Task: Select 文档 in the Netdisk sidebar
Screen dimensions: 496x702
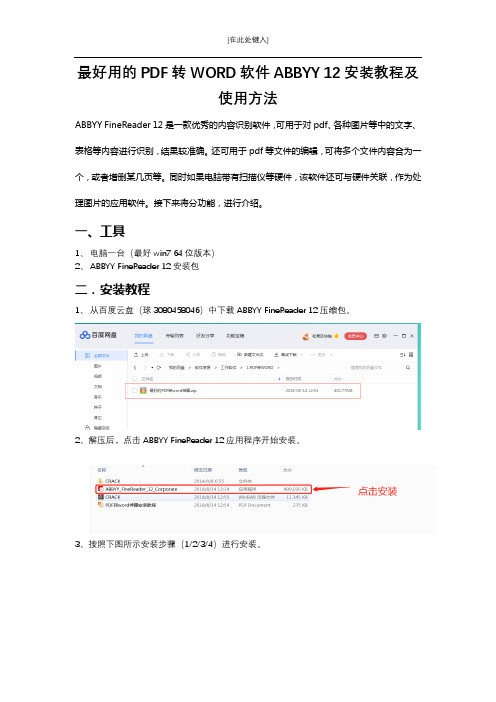Action: tap(98, 386)
